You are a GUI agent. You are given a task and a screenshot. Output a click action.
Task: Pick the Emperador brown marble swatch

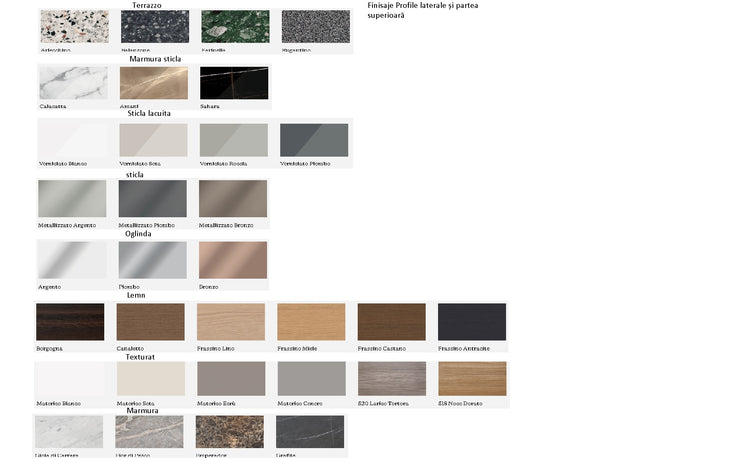(x=229, y=432)
